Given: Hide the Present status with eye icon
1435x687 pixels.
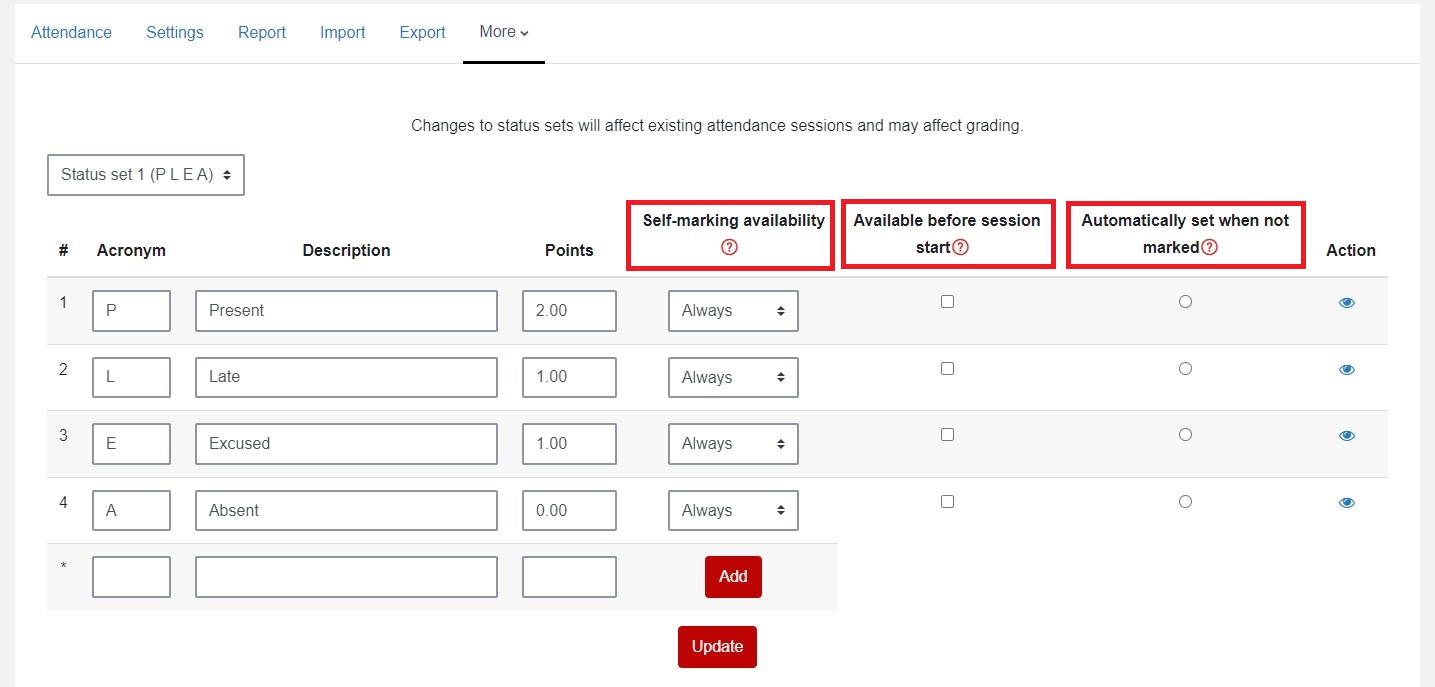Looking at the screenshot, I should 1347,303.
